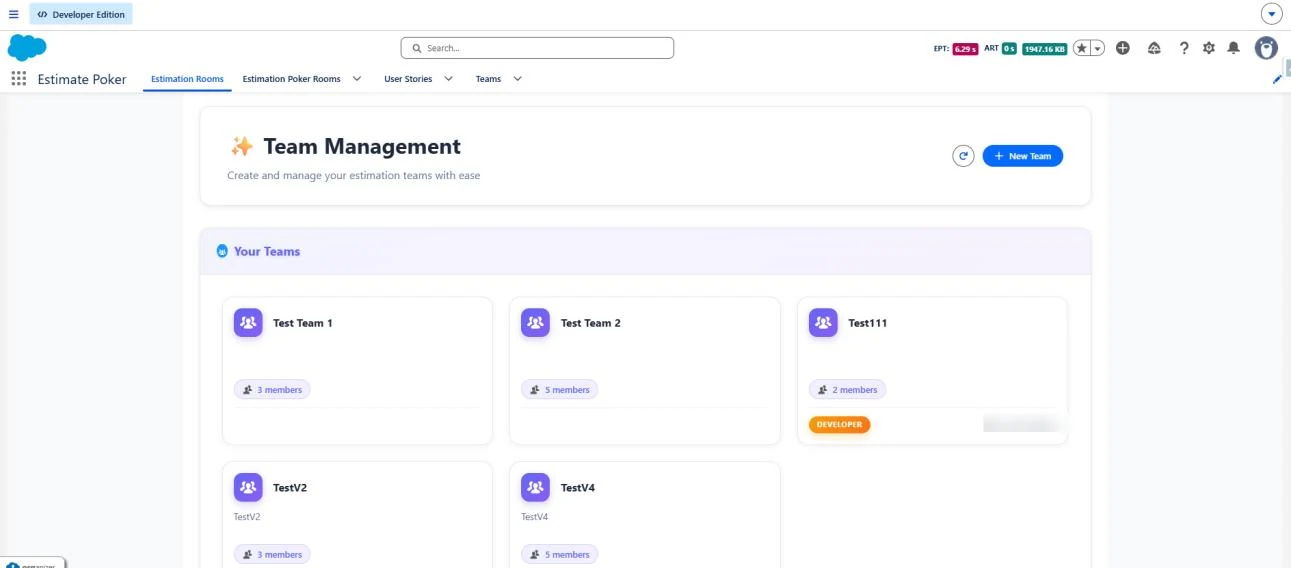
Task: Open the user profile avatar
Action: pos(1266,48)
